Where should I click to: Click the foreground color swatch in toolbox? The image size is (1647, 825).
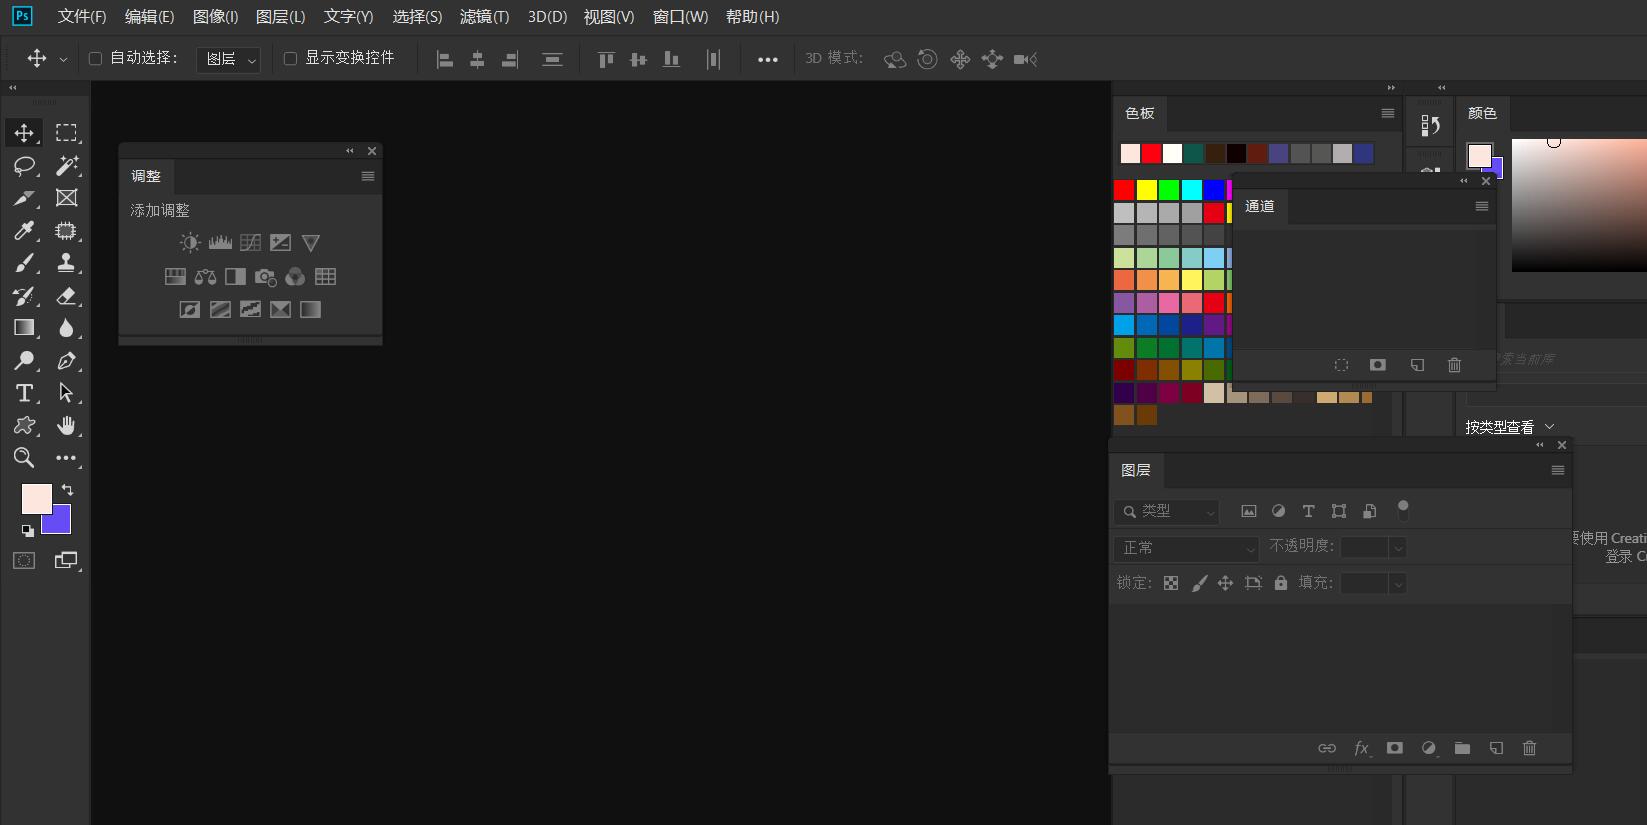pos(37,499)
